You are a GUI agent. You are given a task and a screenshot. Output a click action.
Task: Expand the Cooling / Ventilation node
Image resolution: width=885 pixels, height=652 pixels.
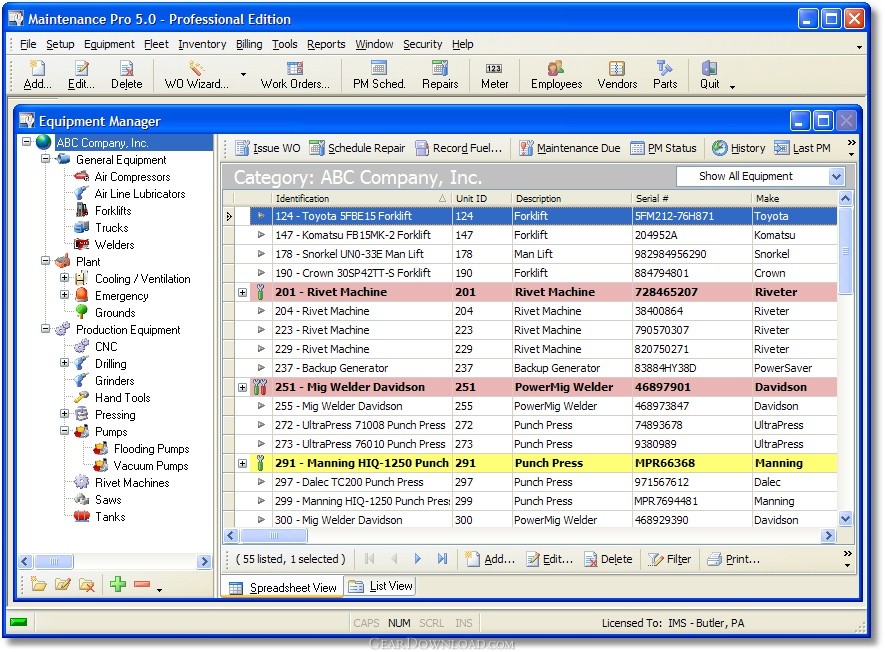(64, 278)
